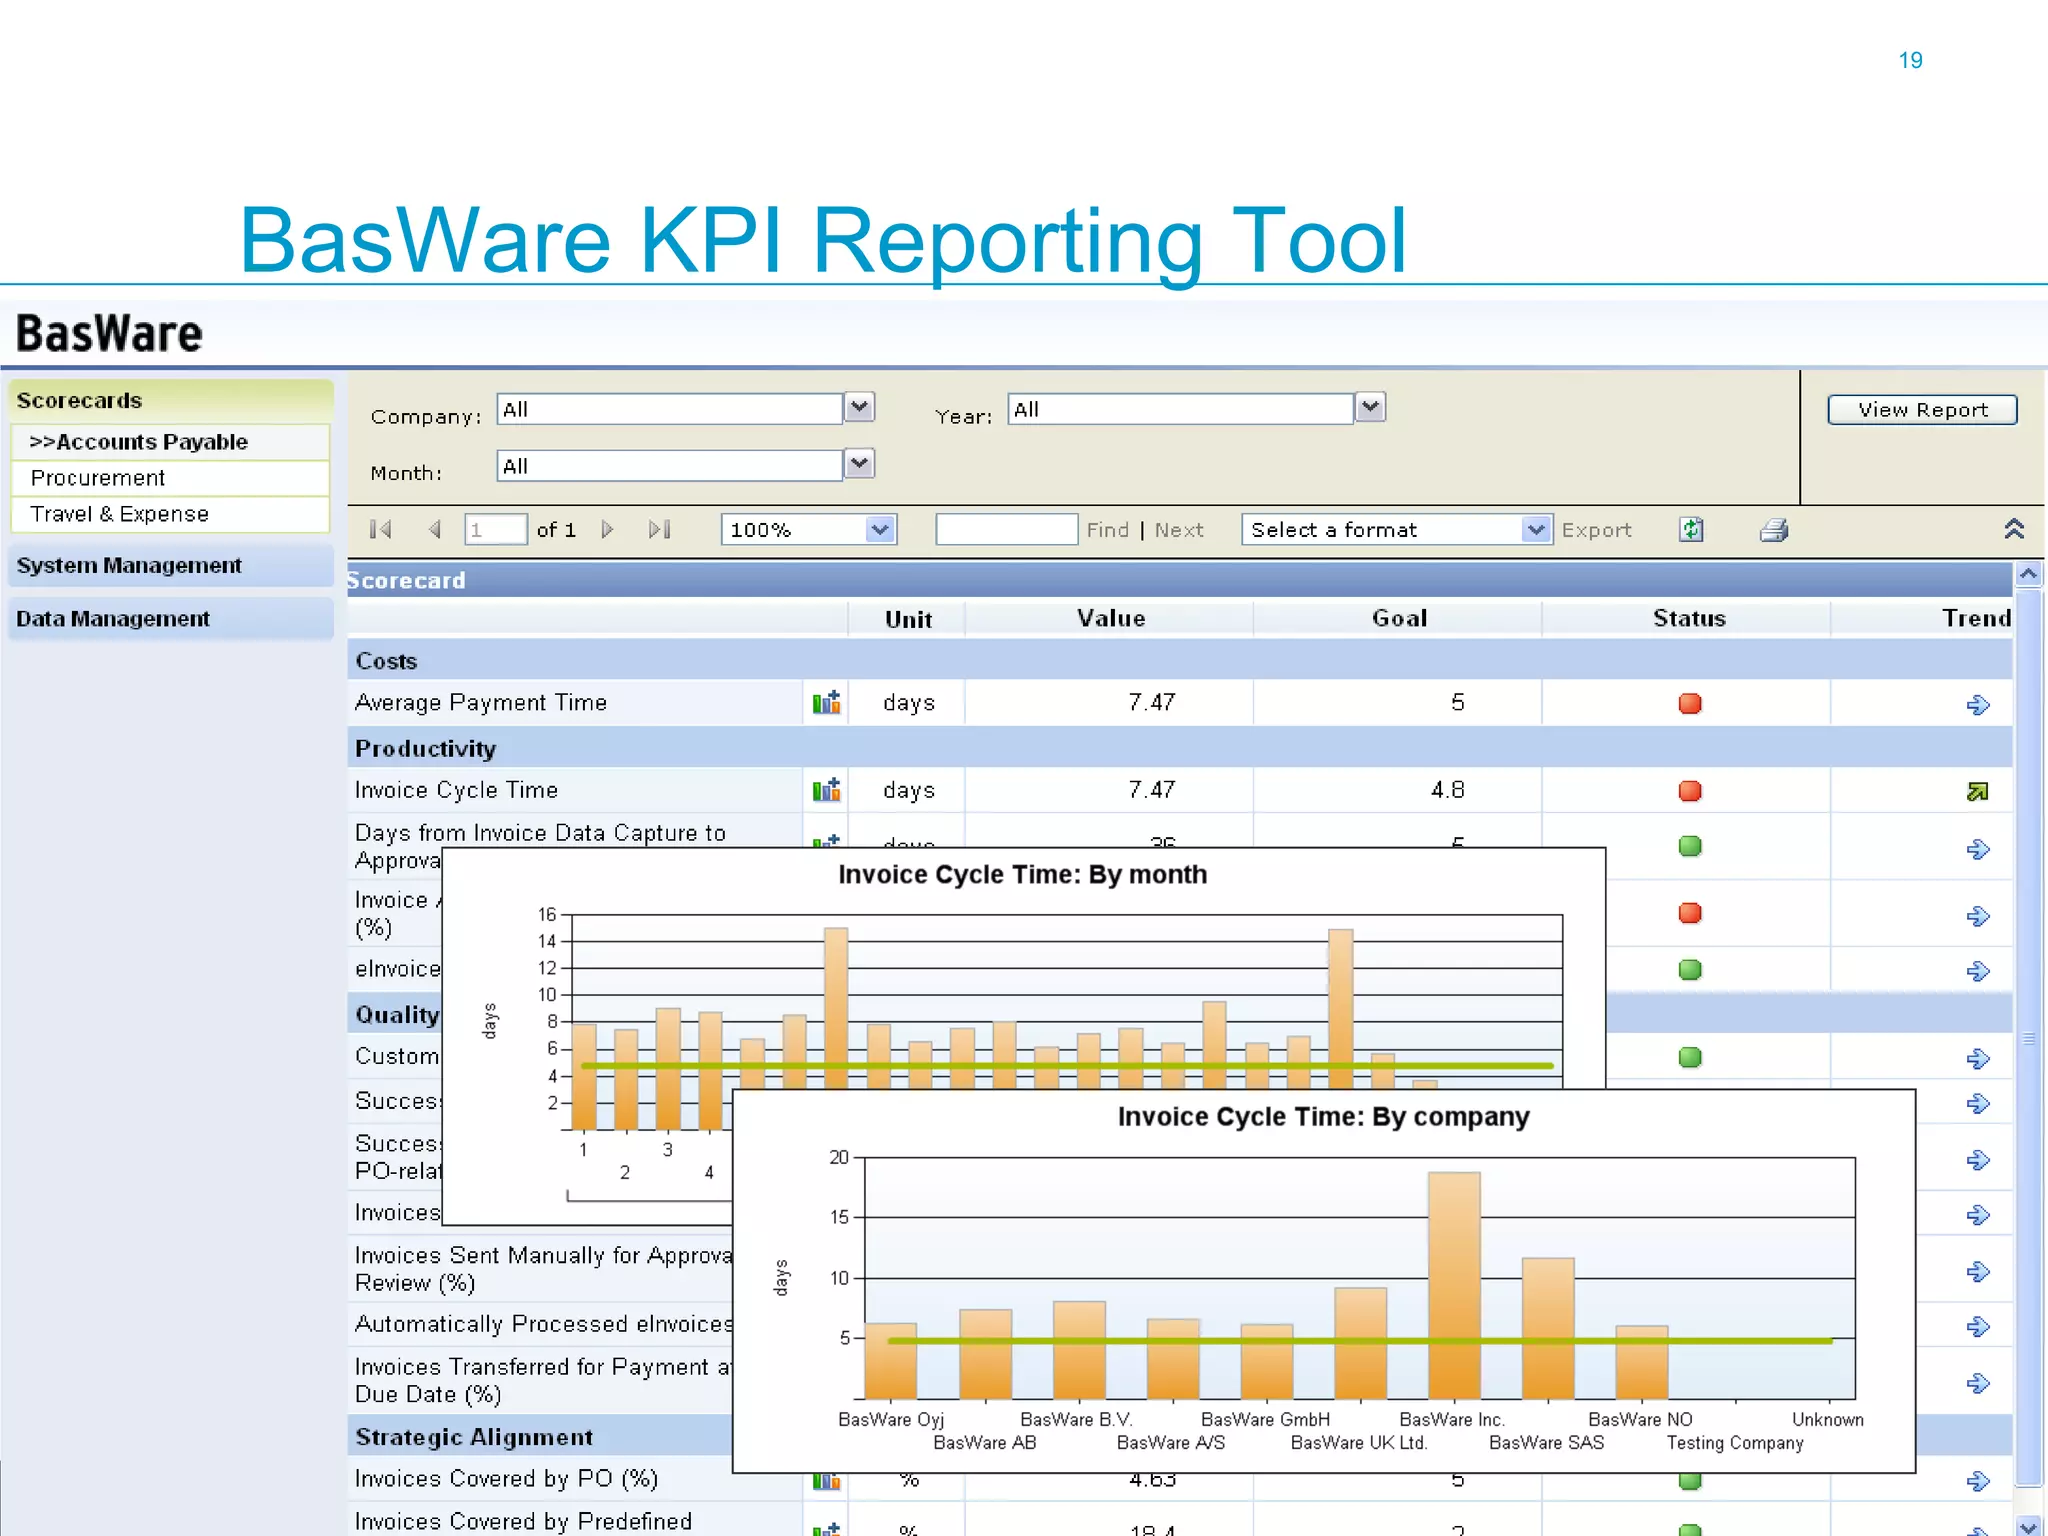Open the Year dropdown

(1370, 408)
